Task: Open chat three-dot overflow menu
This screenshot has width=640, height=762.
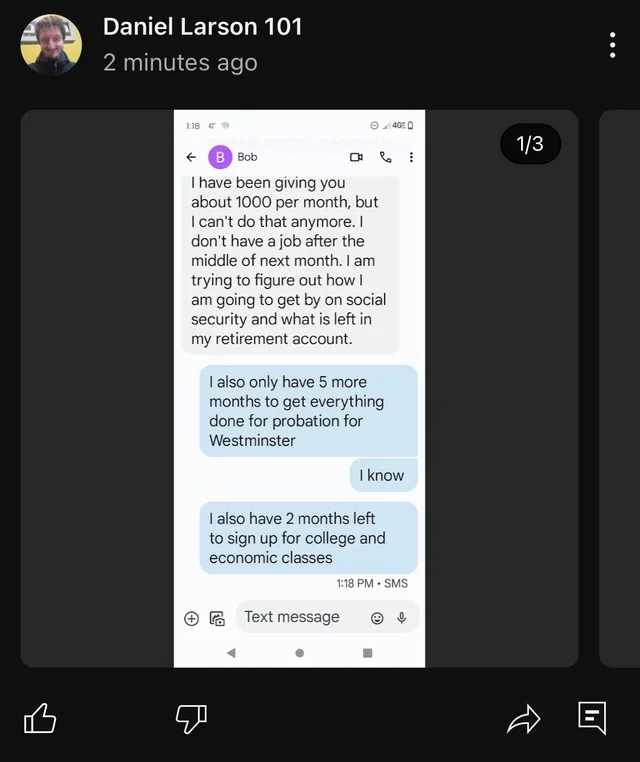Action: click(411, 157)
